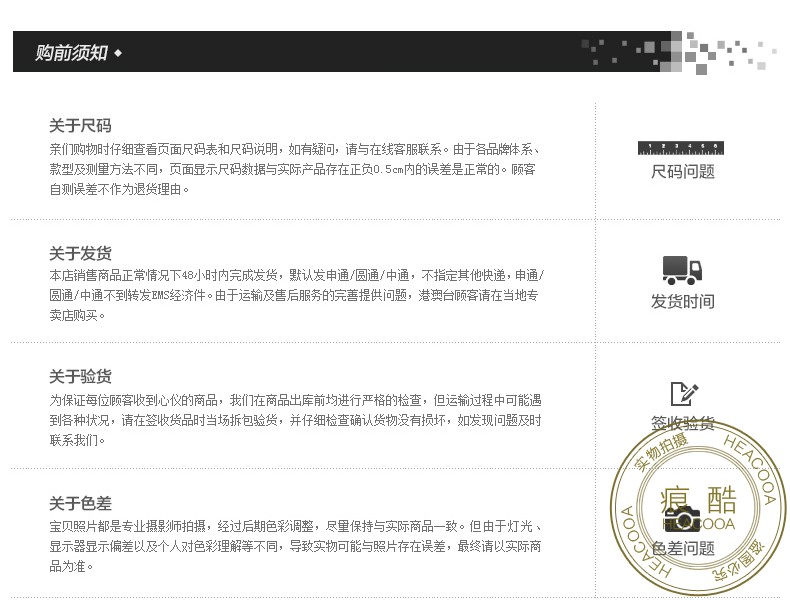Click the delivery truck icon
This screenshot has width=790, height=600.
[682, 270]
